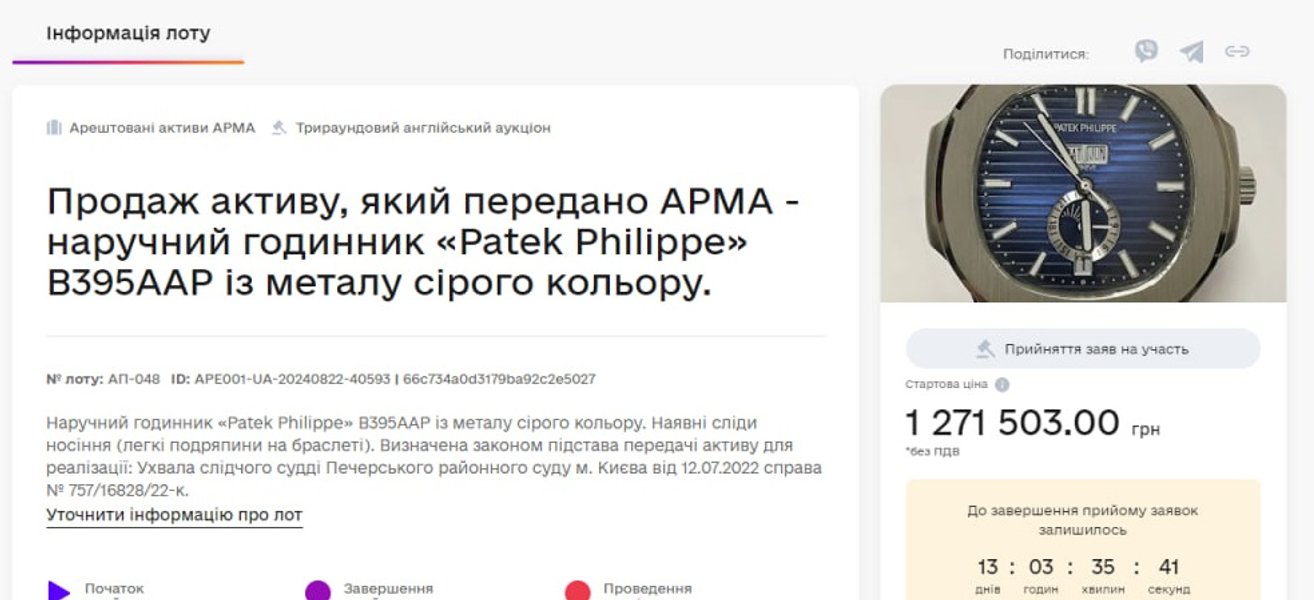Click the purple Завершення circle icon

pyautogui.click(x=318, y=591)
